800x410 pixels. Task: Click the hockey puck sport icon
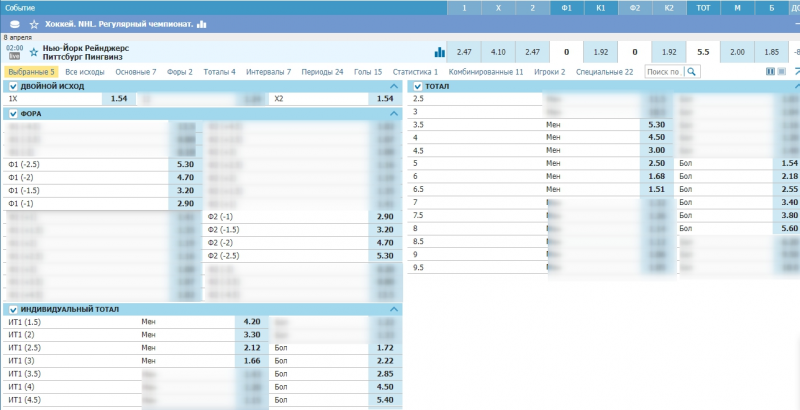coord(14,23)
